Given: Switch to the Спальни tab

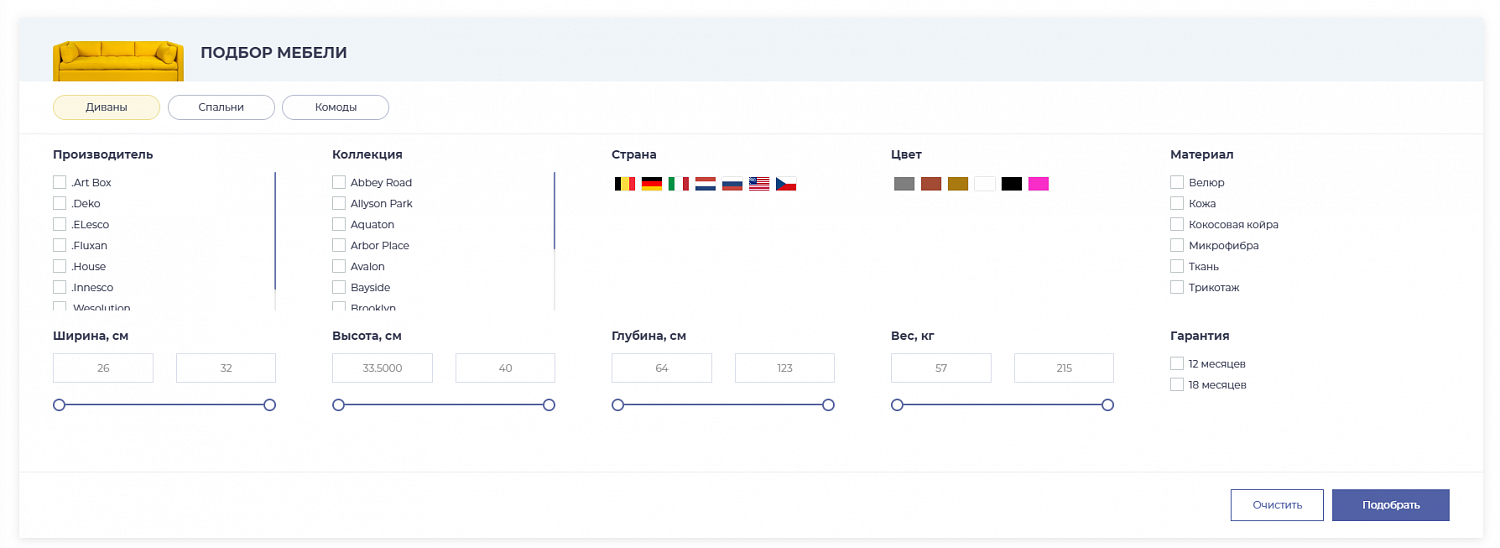Looking at the screenshot, I should (221, 107).
